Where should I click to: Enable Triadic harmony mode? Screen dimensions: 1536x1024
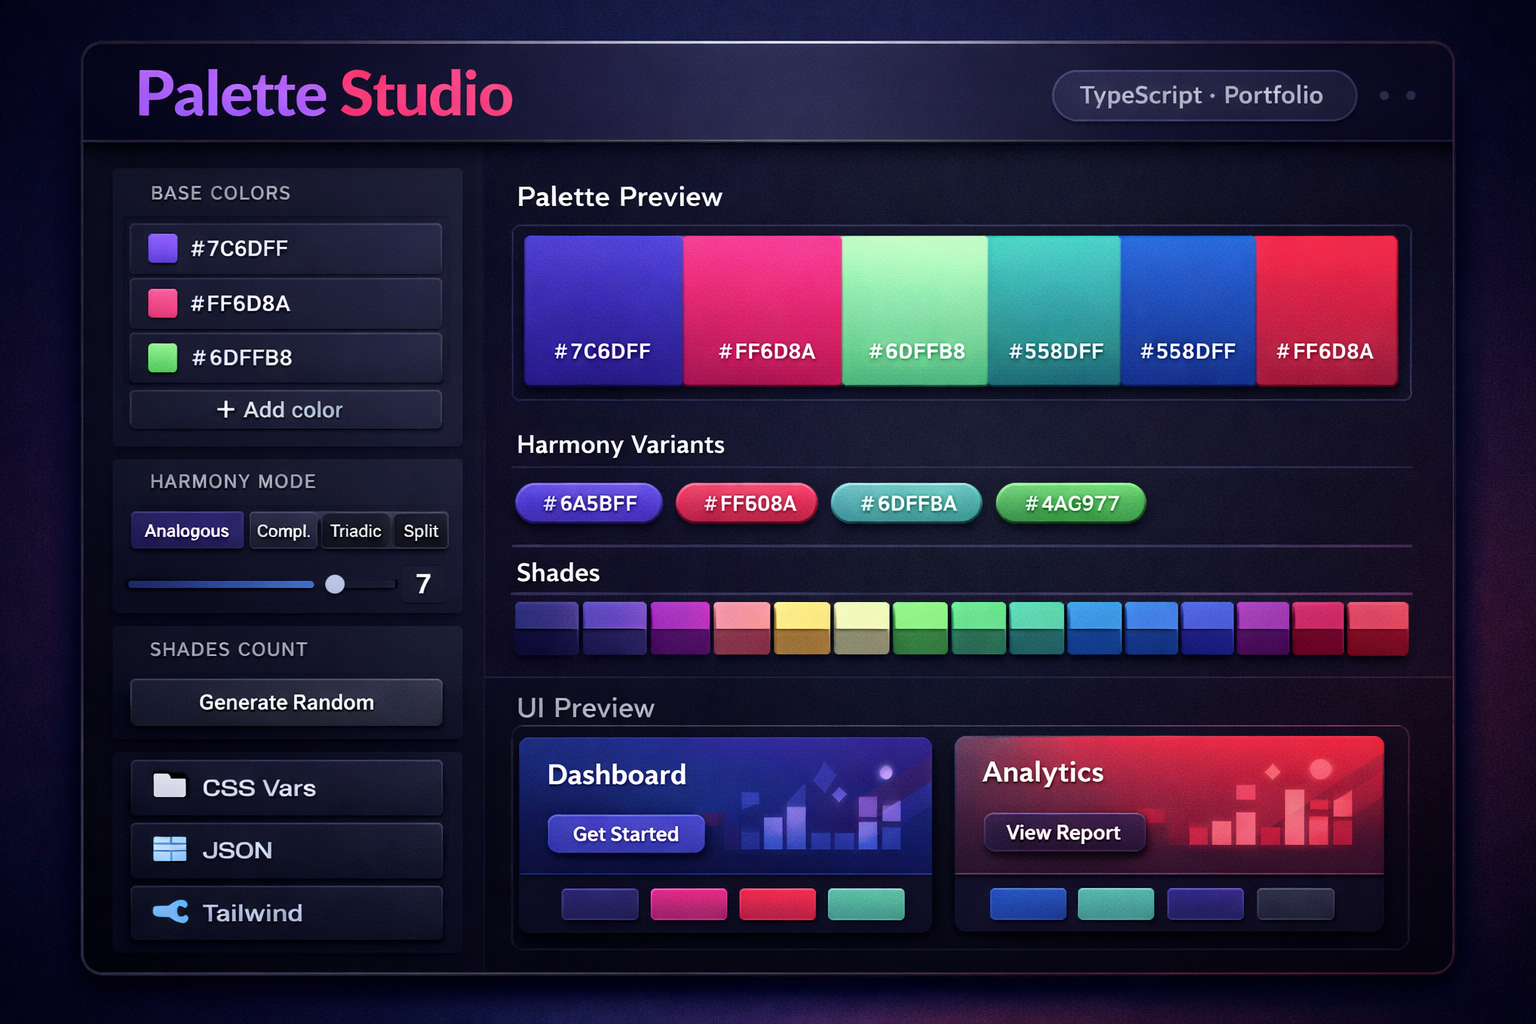(x=356, y=531)
